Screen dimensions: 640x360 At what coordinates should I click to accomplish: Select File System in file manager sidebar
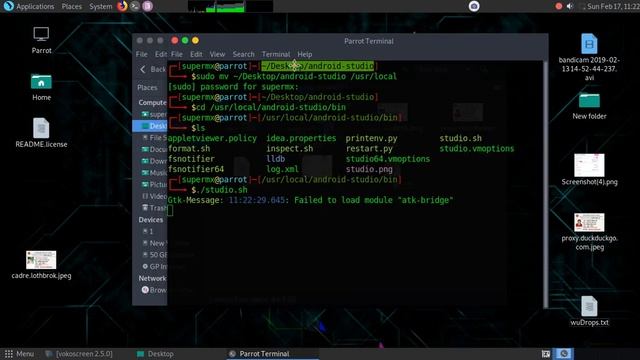coord(151,138)
